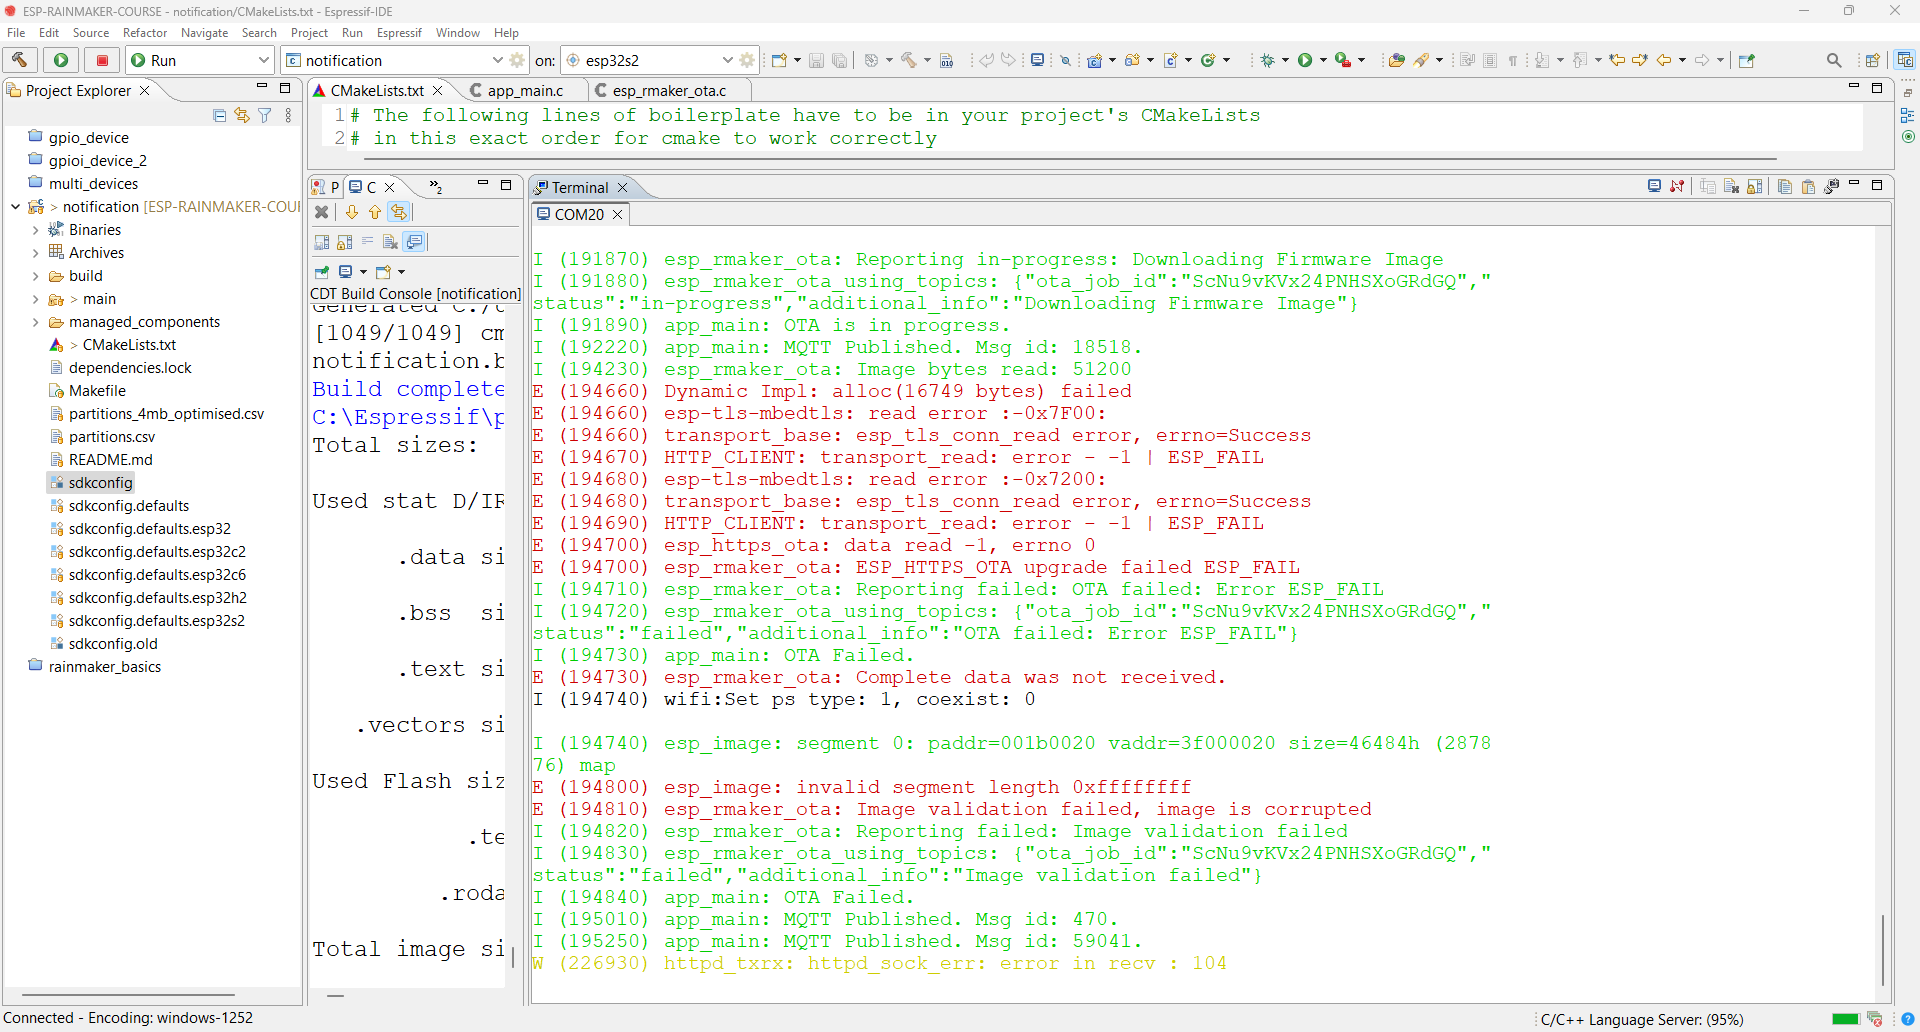Close the COM20 terminal tab
This screenshot has height=1032, width=1920.
tap(618, 214)
